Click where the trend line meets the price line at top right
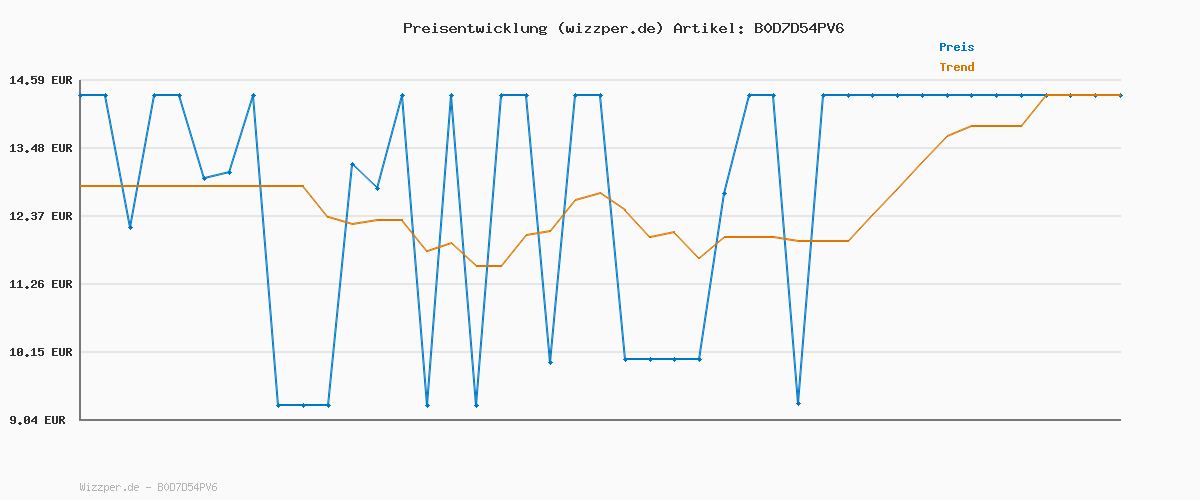Screen dimensions: 1200x500 1046,95
